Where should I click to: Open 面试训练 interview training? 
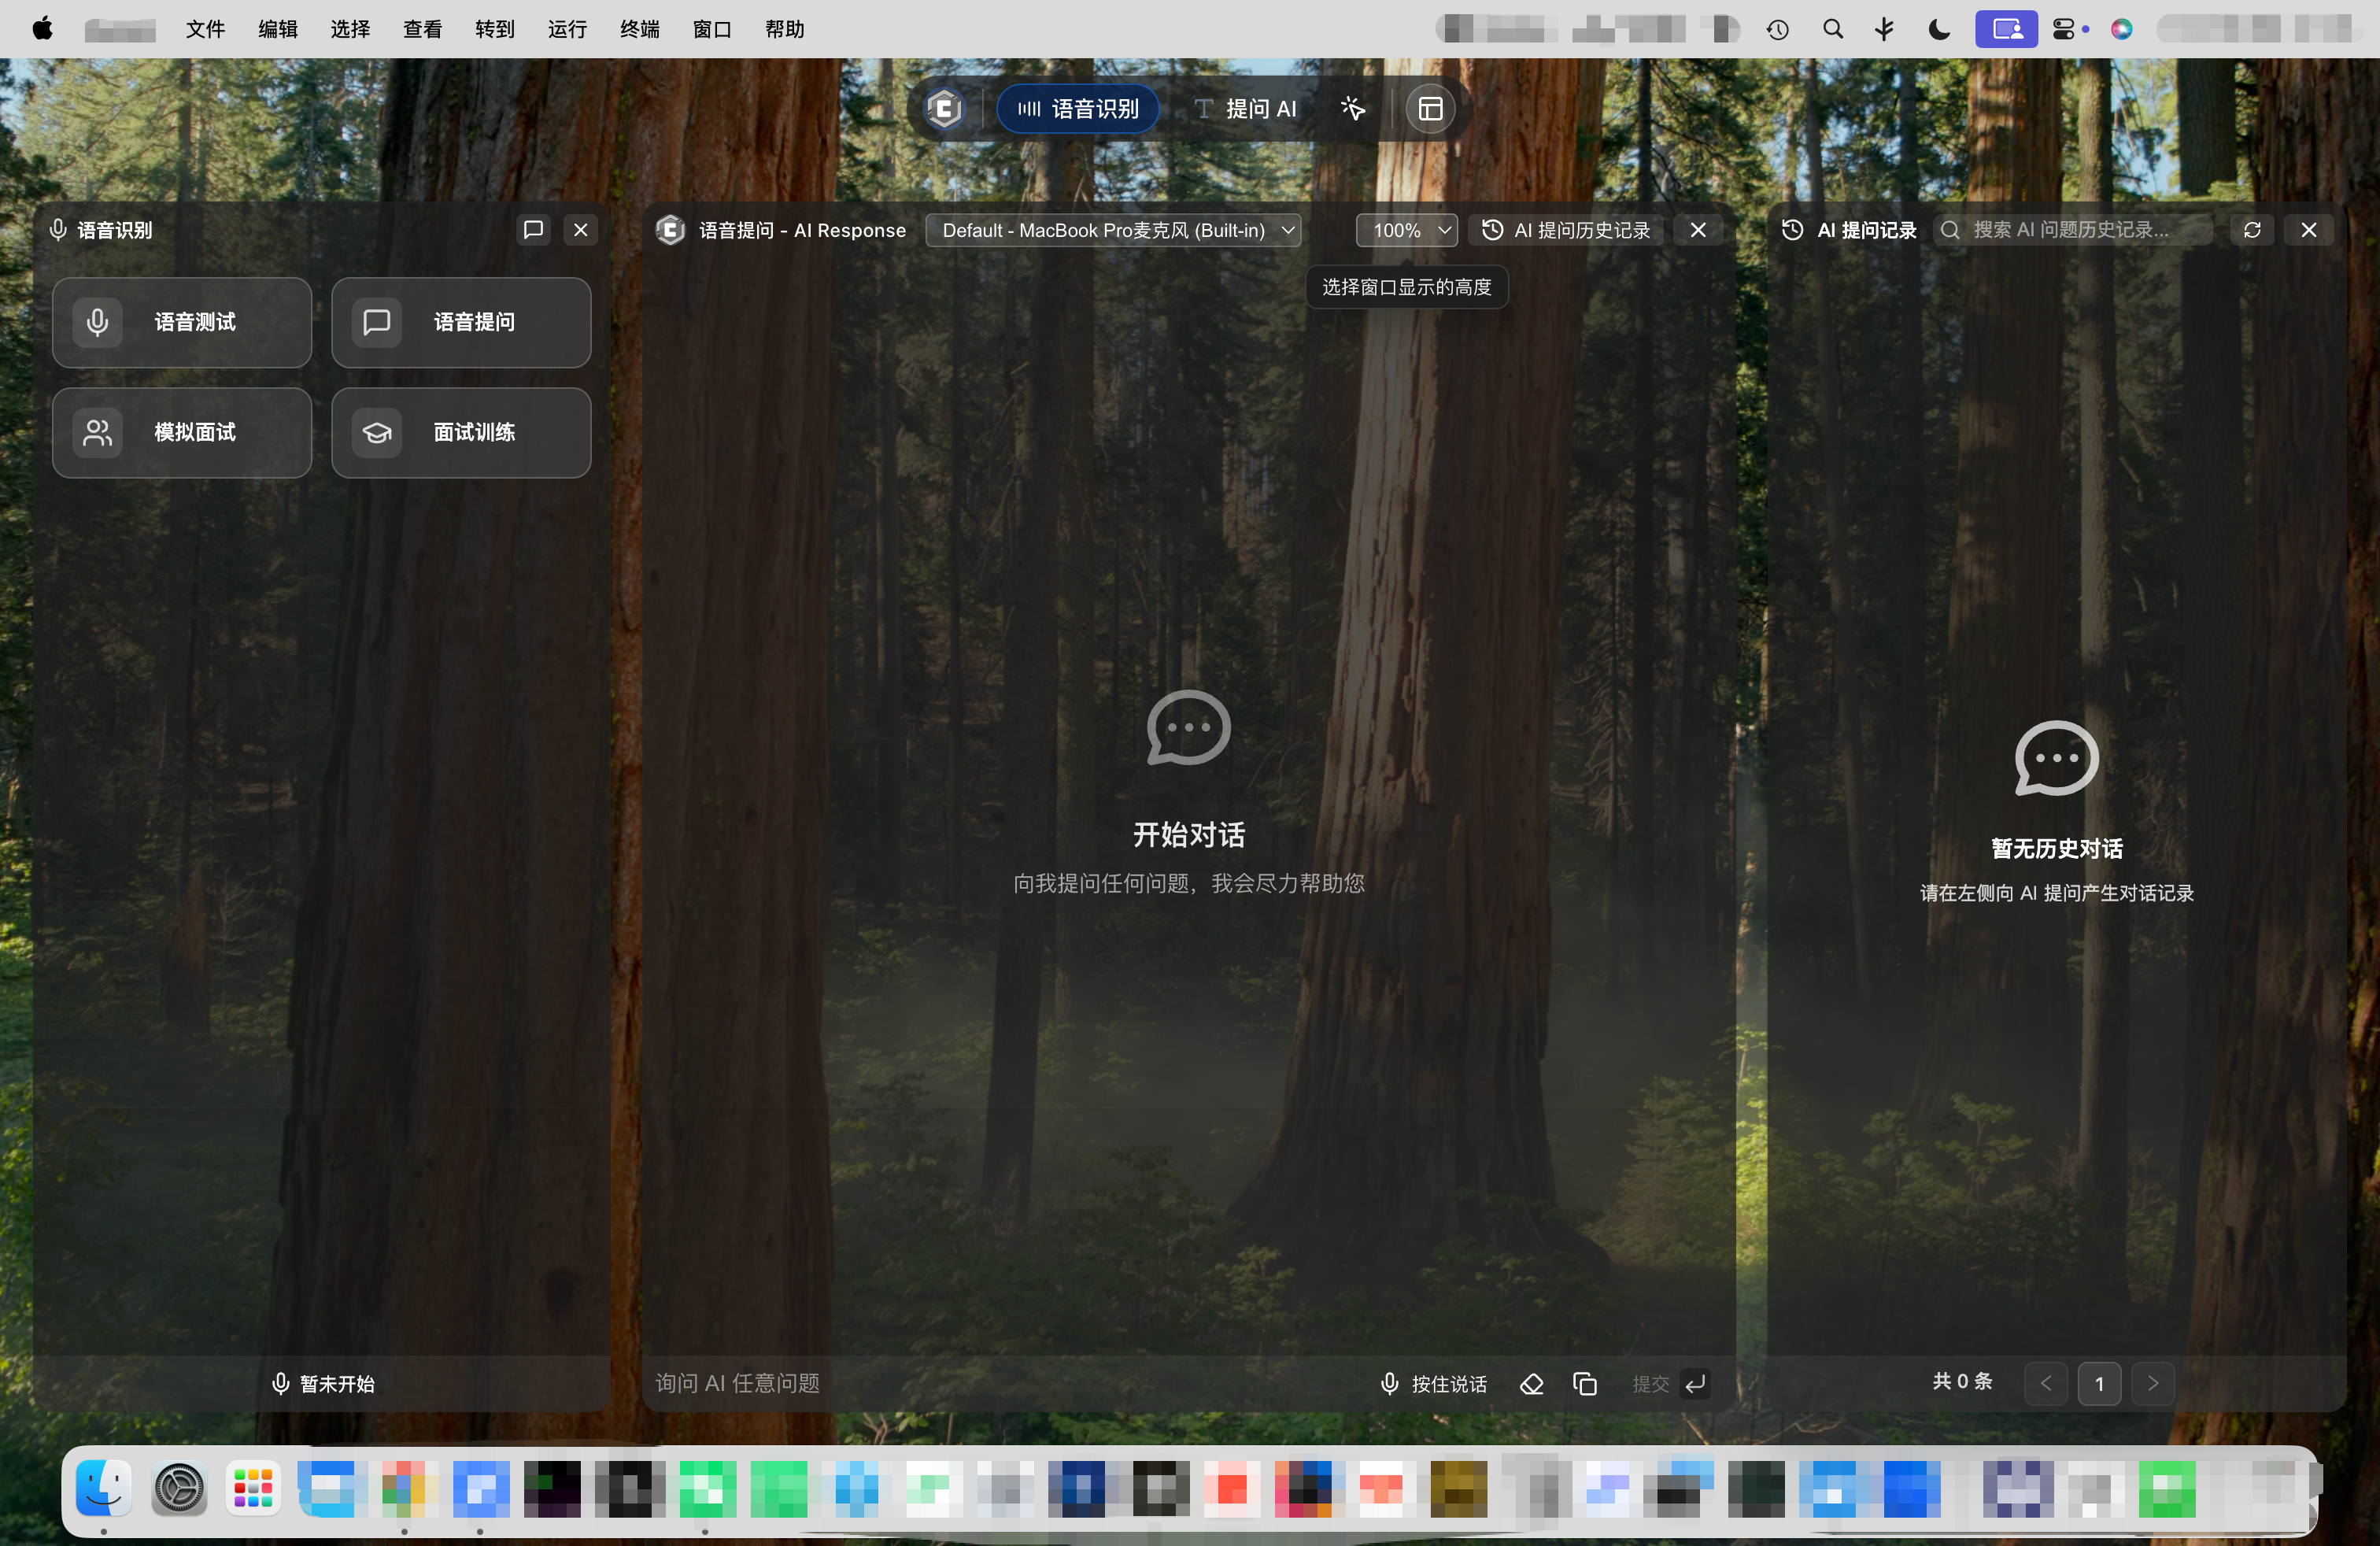[x=461, y=432]
